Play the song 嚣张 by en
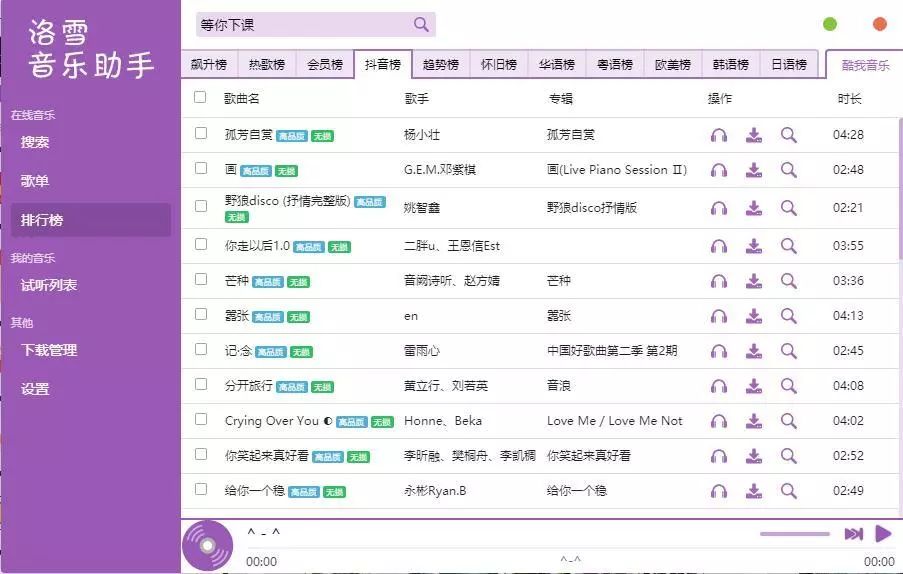 point(719,316)
